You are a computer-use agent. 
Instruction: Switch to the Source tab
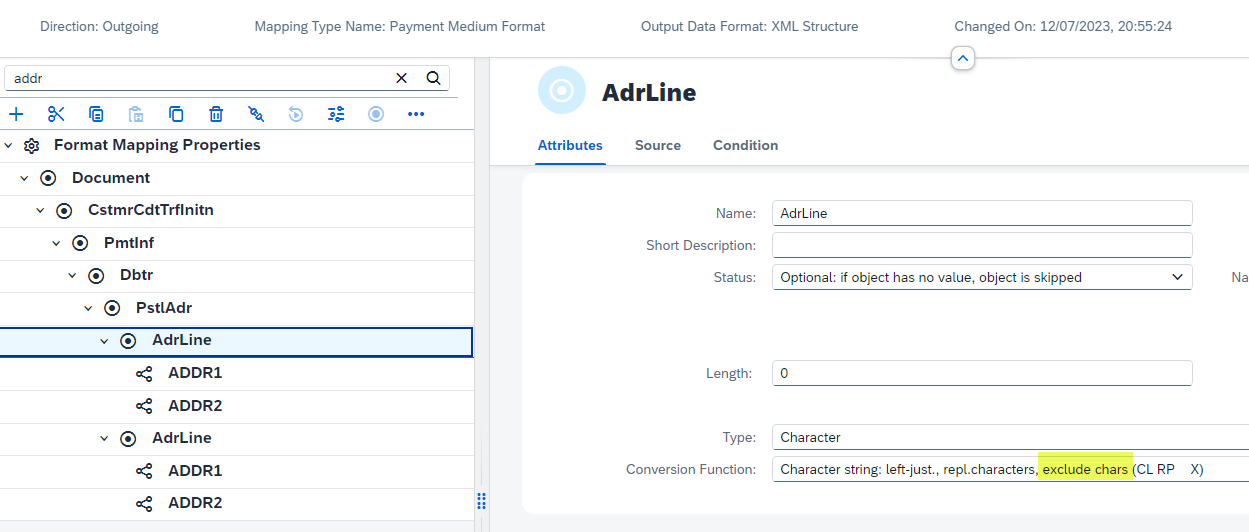pyautogui.click(x=658, y=145)
